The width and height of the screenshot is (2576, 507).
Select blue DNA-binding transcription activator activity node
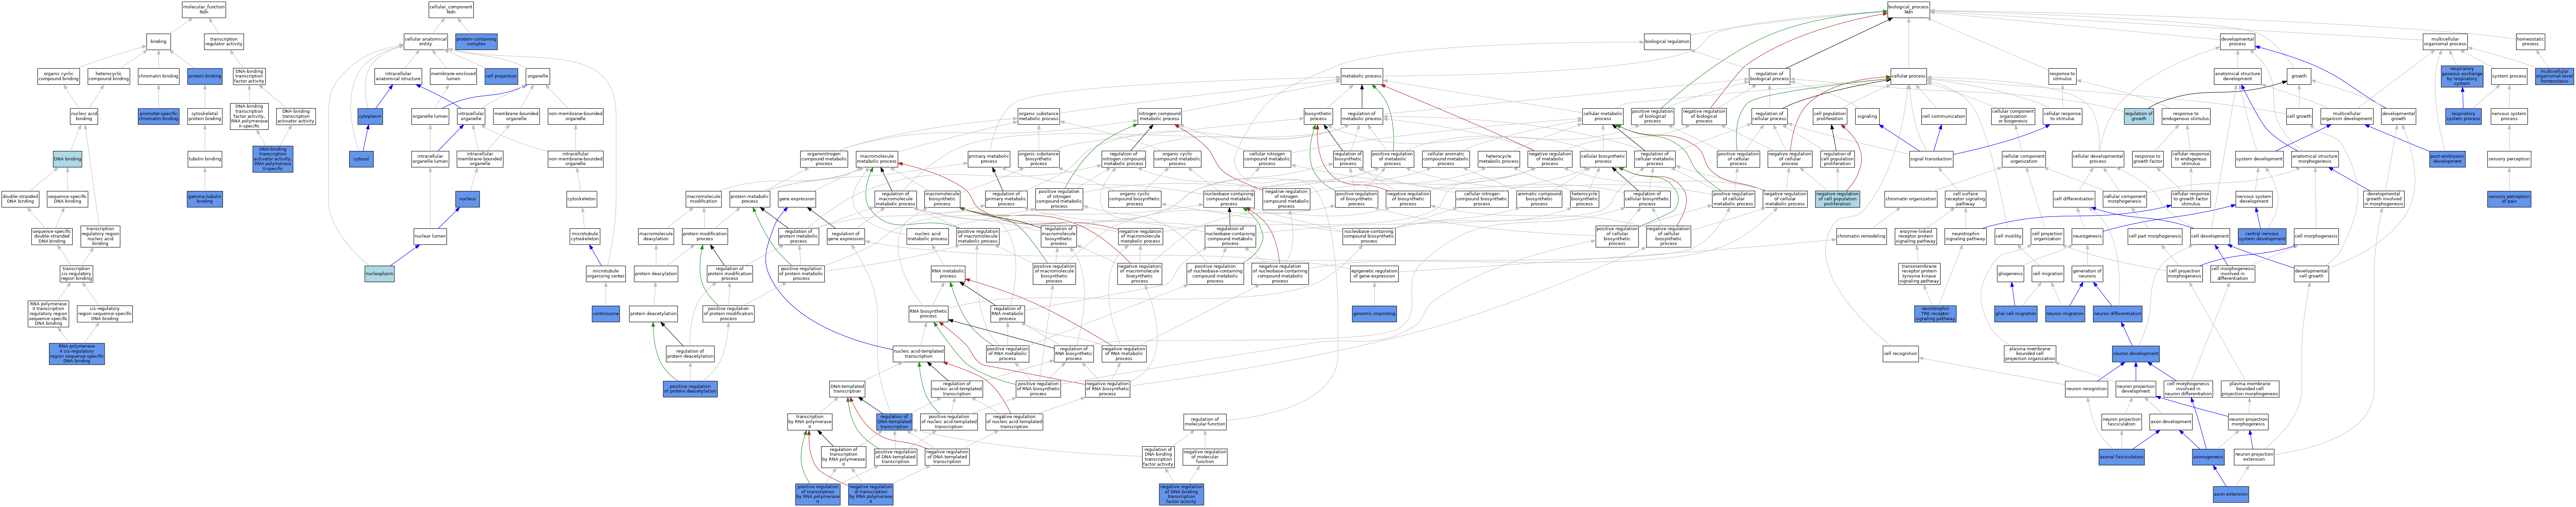click(273, 159)
